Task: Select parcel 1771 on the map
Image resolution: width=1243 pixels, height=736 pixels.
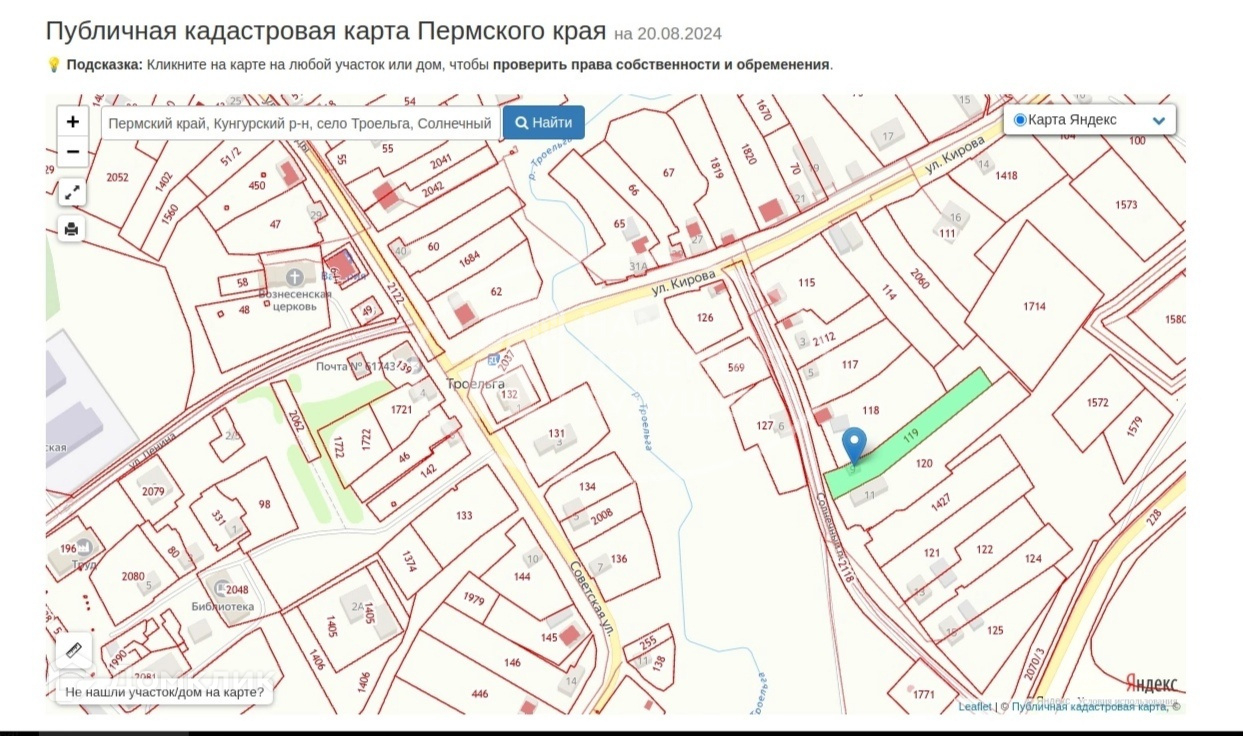Action: tap(923, 694)
